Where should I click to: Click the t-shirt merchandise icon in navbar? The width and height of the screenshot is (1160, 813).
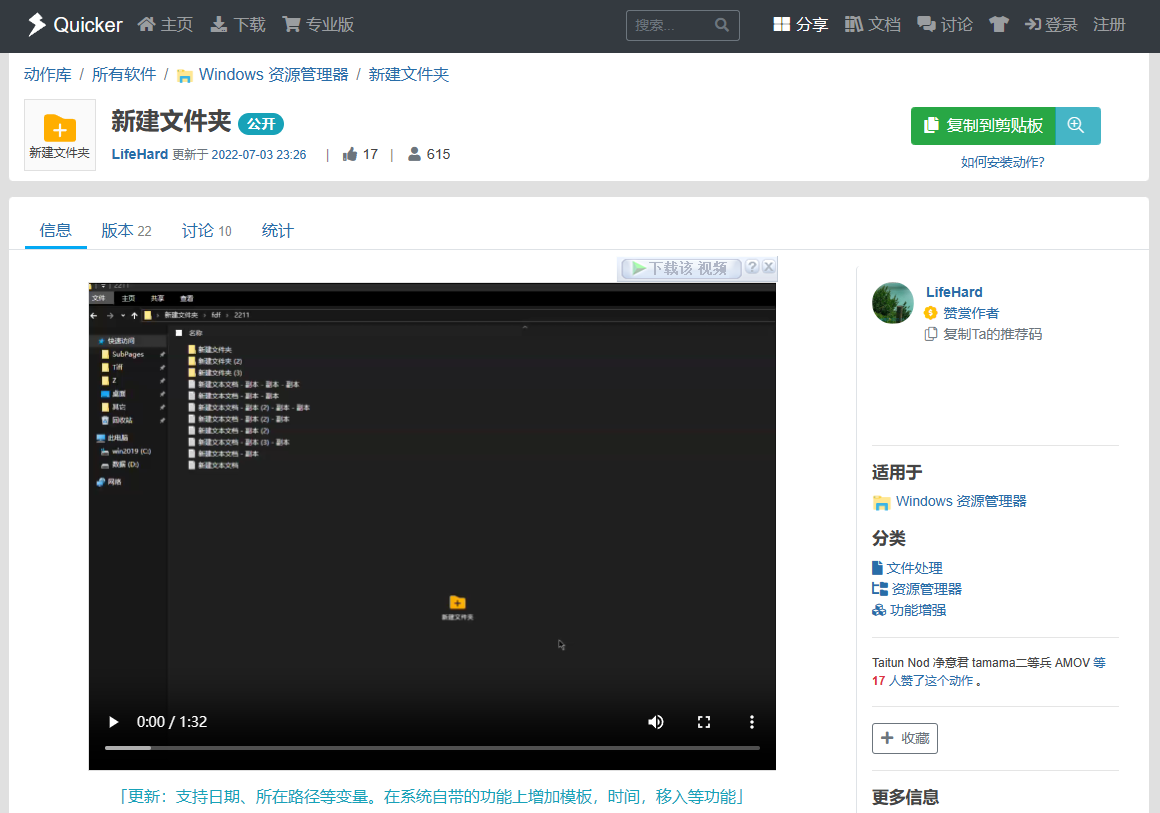[998, 25]
